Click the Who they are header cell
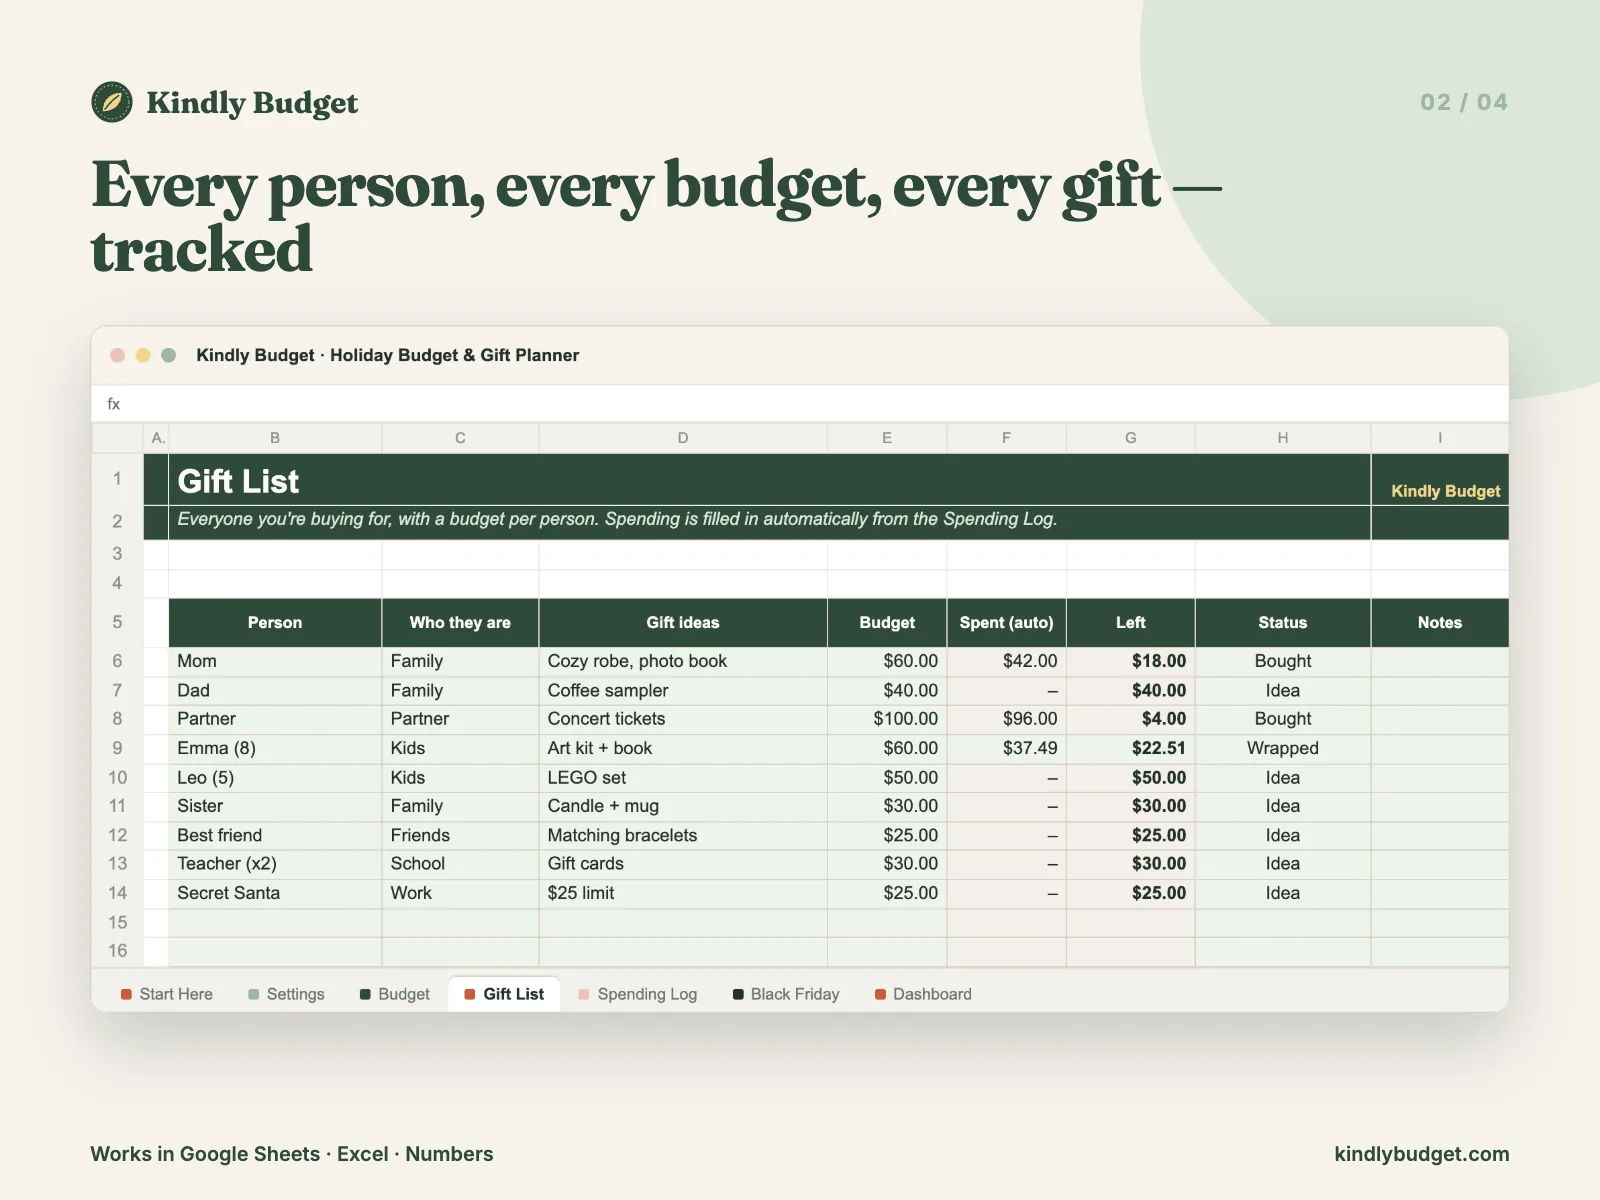The height and width of the screenshot is (1200, 1600). [x=460, y=623]
